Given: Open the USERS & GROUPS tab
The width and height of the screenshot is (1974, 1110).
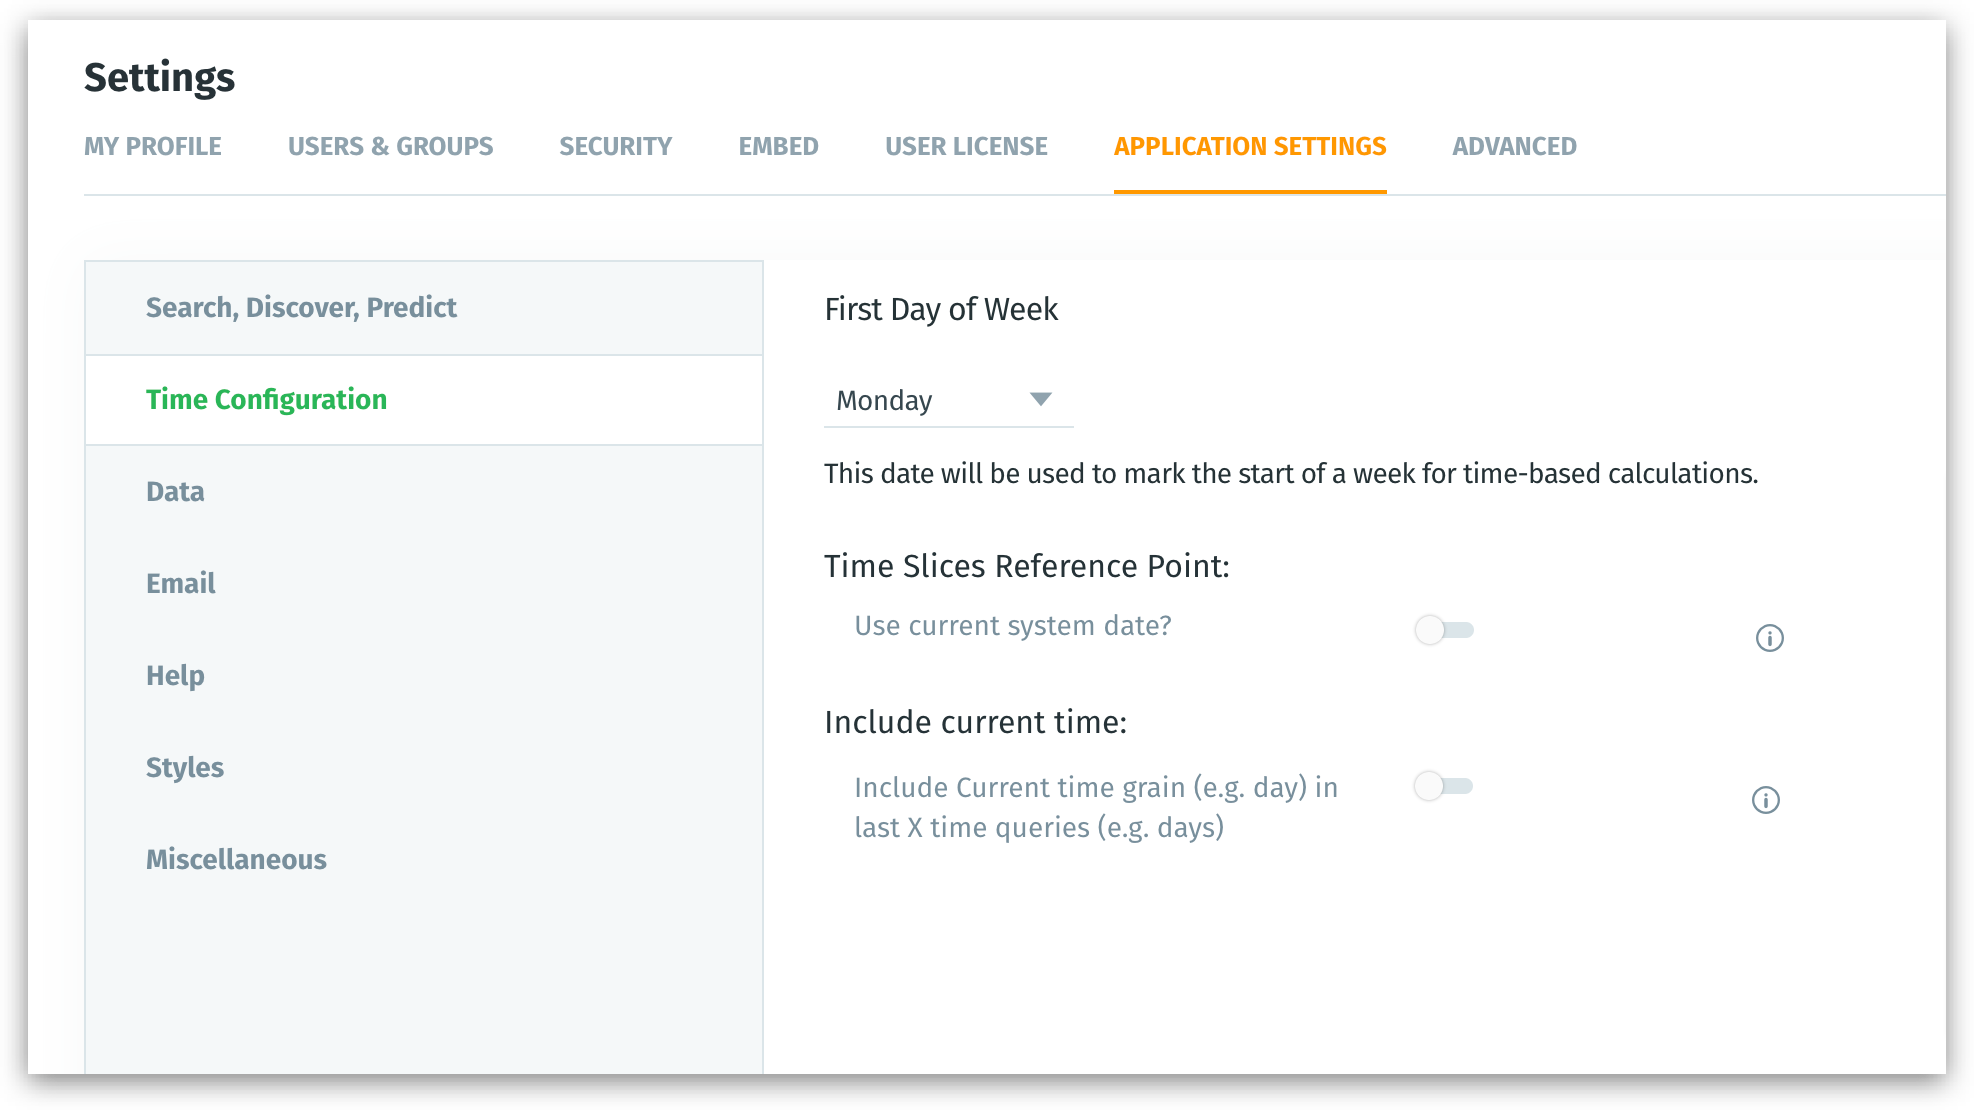Looking at the screenshot, I should pos(390,146).
